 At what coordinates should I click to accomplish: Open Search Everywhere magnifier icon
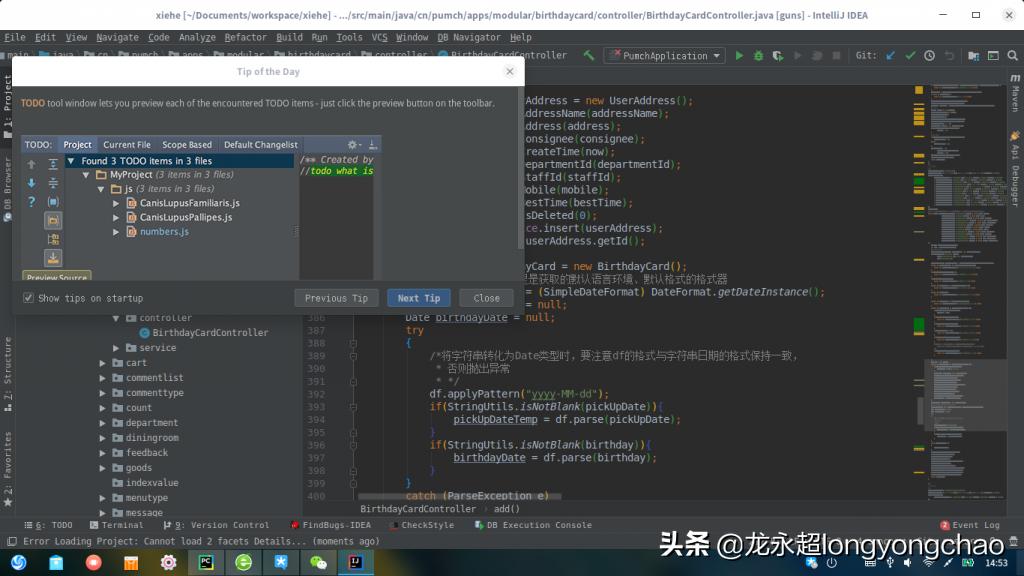(1013, 55)
